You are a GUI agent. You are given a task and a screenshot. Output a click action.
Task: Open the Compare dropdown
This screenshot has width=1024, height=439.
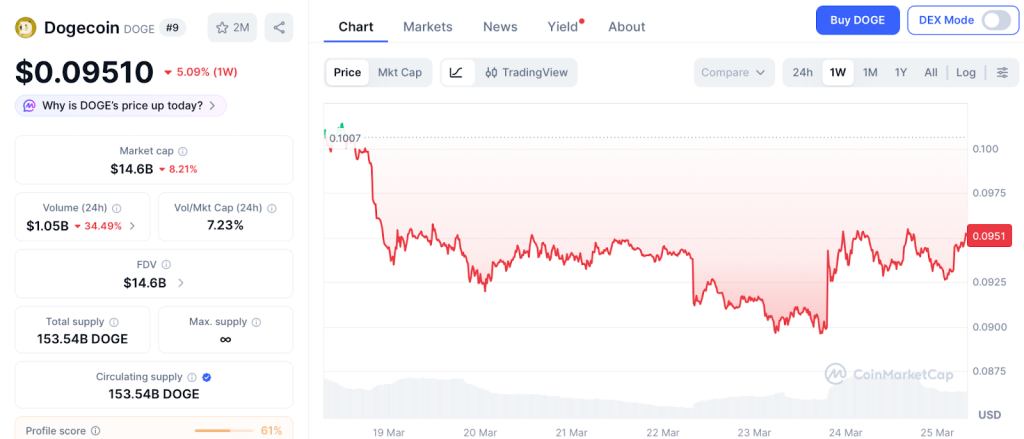point(734,72)
